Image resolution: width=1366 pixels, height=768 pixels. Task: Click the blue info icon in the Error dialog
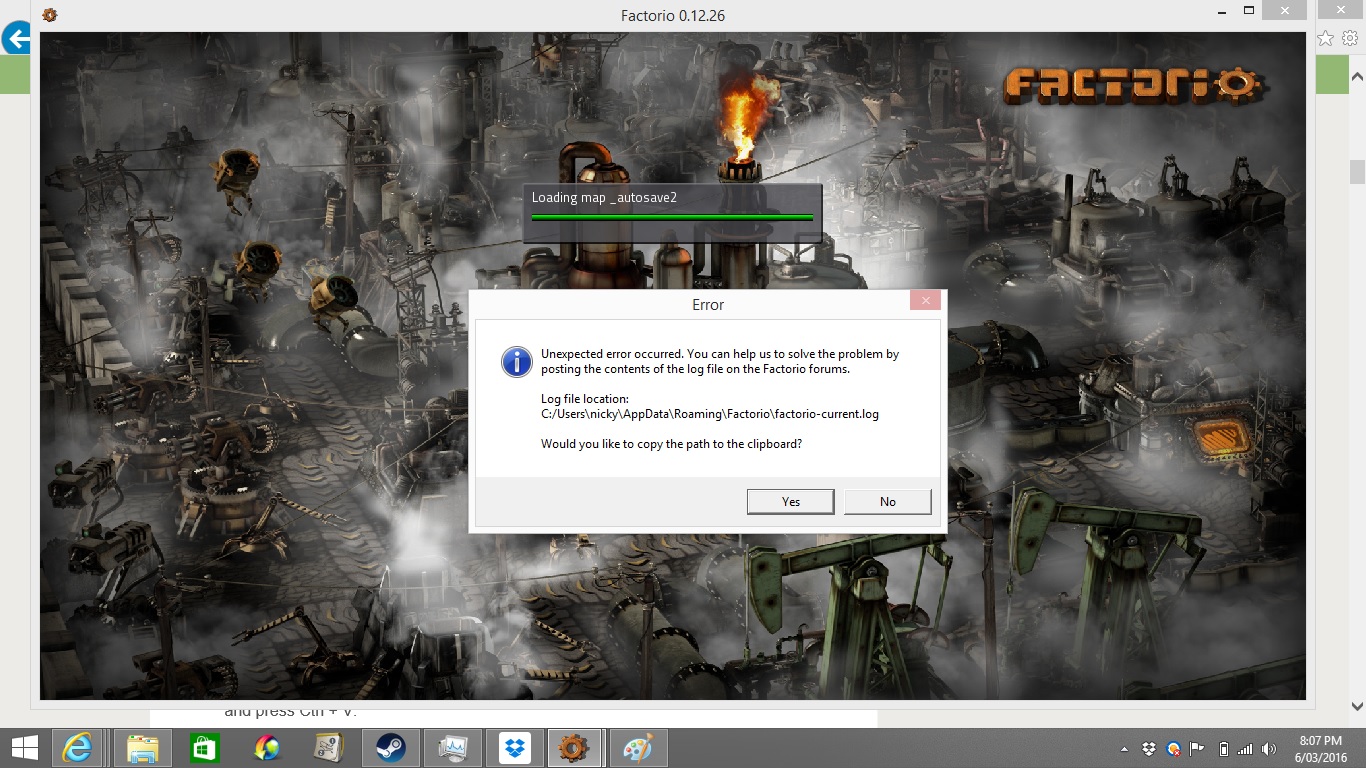pyautogui.click(x=516, y=362)
